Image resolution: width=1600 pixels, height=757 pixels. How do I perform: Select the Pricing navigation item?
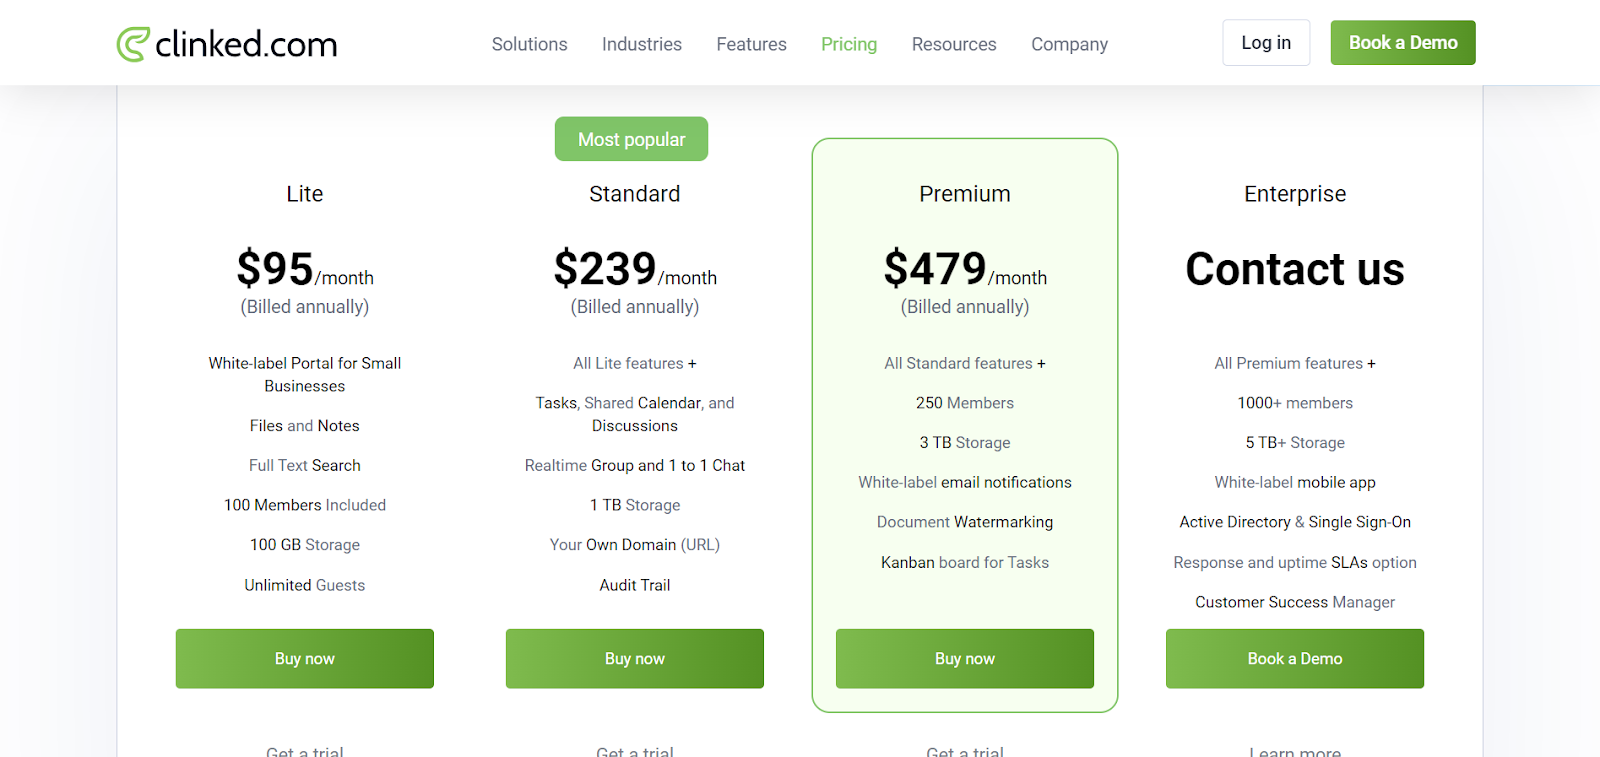tap(848, 44)
